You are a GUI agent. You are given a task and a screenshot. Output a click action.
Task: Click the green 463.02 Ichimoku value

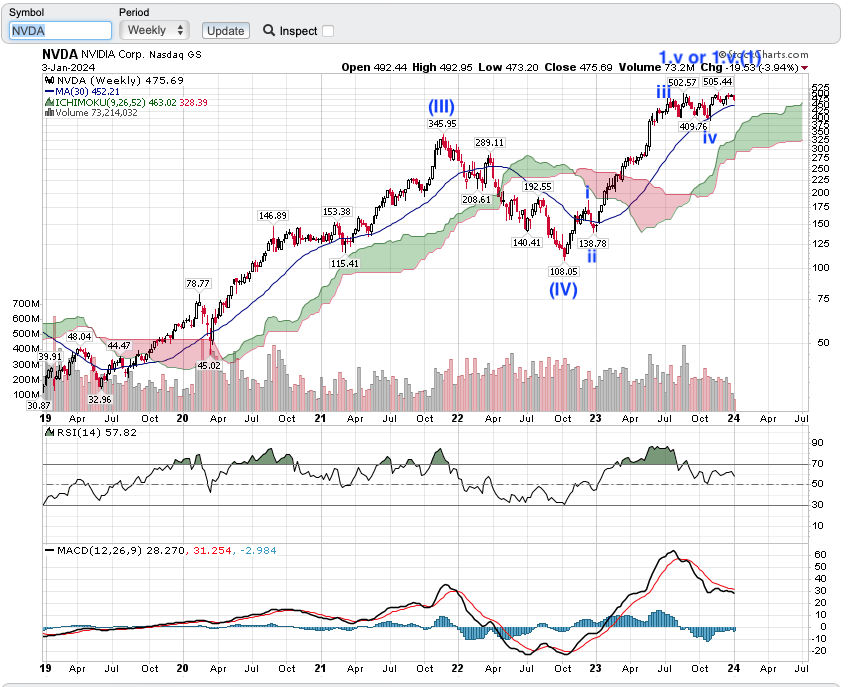[162, 102]
